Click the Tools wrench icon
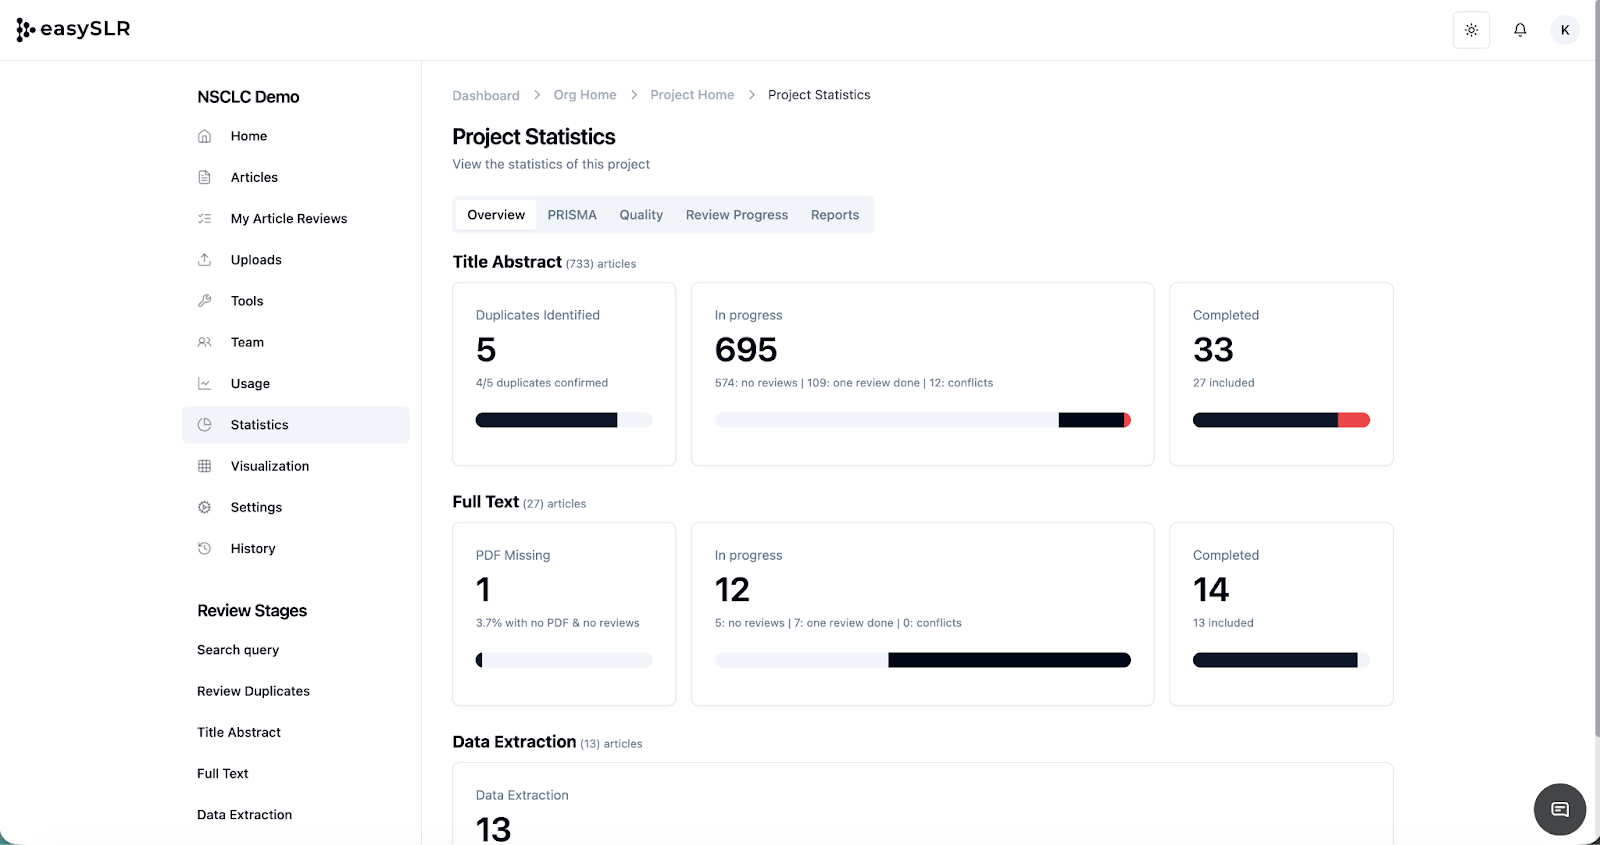Image resolution: width=1600 pixels, height=845 pixels. coord(205,301)
